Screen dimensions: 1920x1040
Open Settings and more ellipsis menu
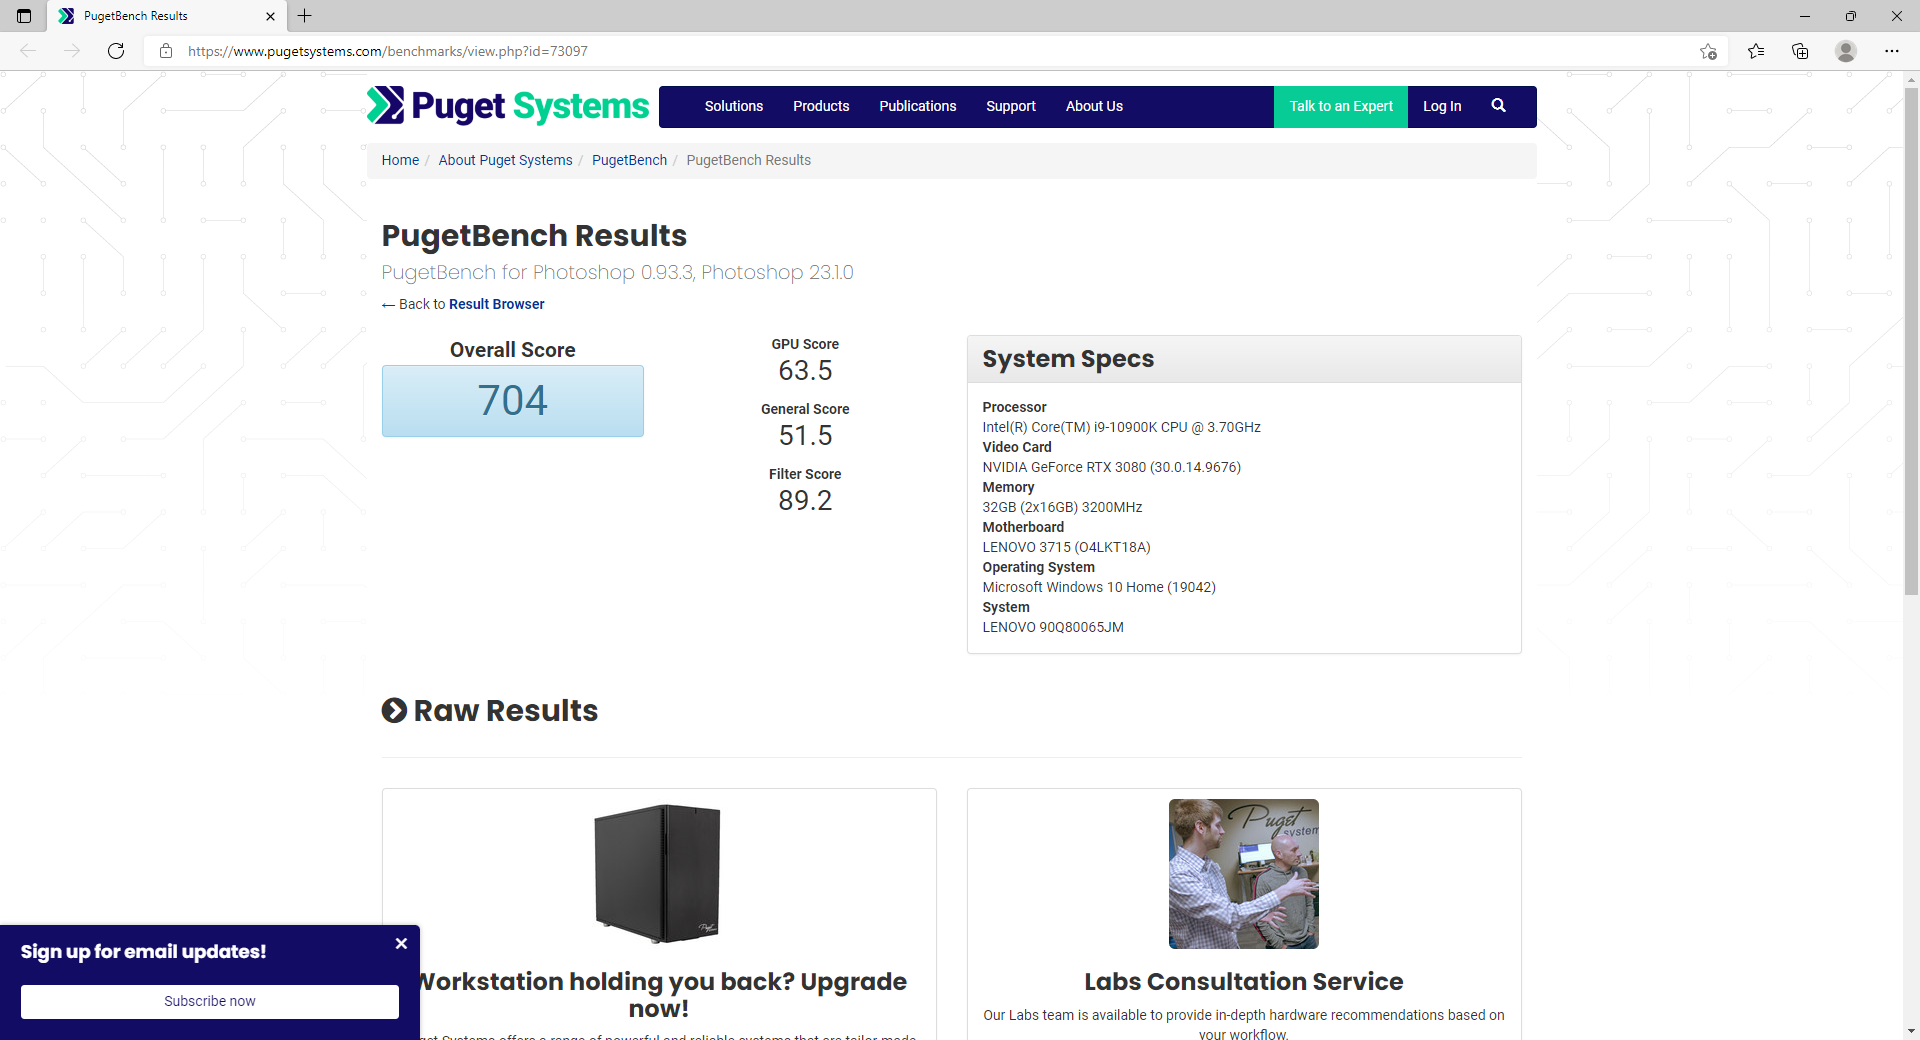coord(1892,51)
